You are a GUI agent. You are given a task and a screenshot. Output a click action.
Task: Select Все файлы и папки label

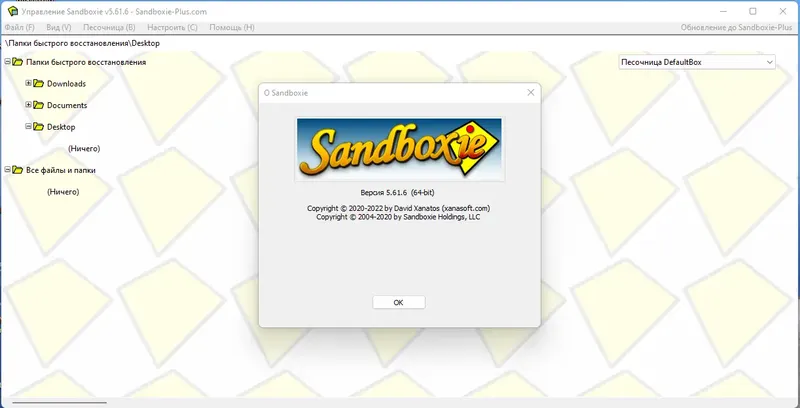click(61, 170)
